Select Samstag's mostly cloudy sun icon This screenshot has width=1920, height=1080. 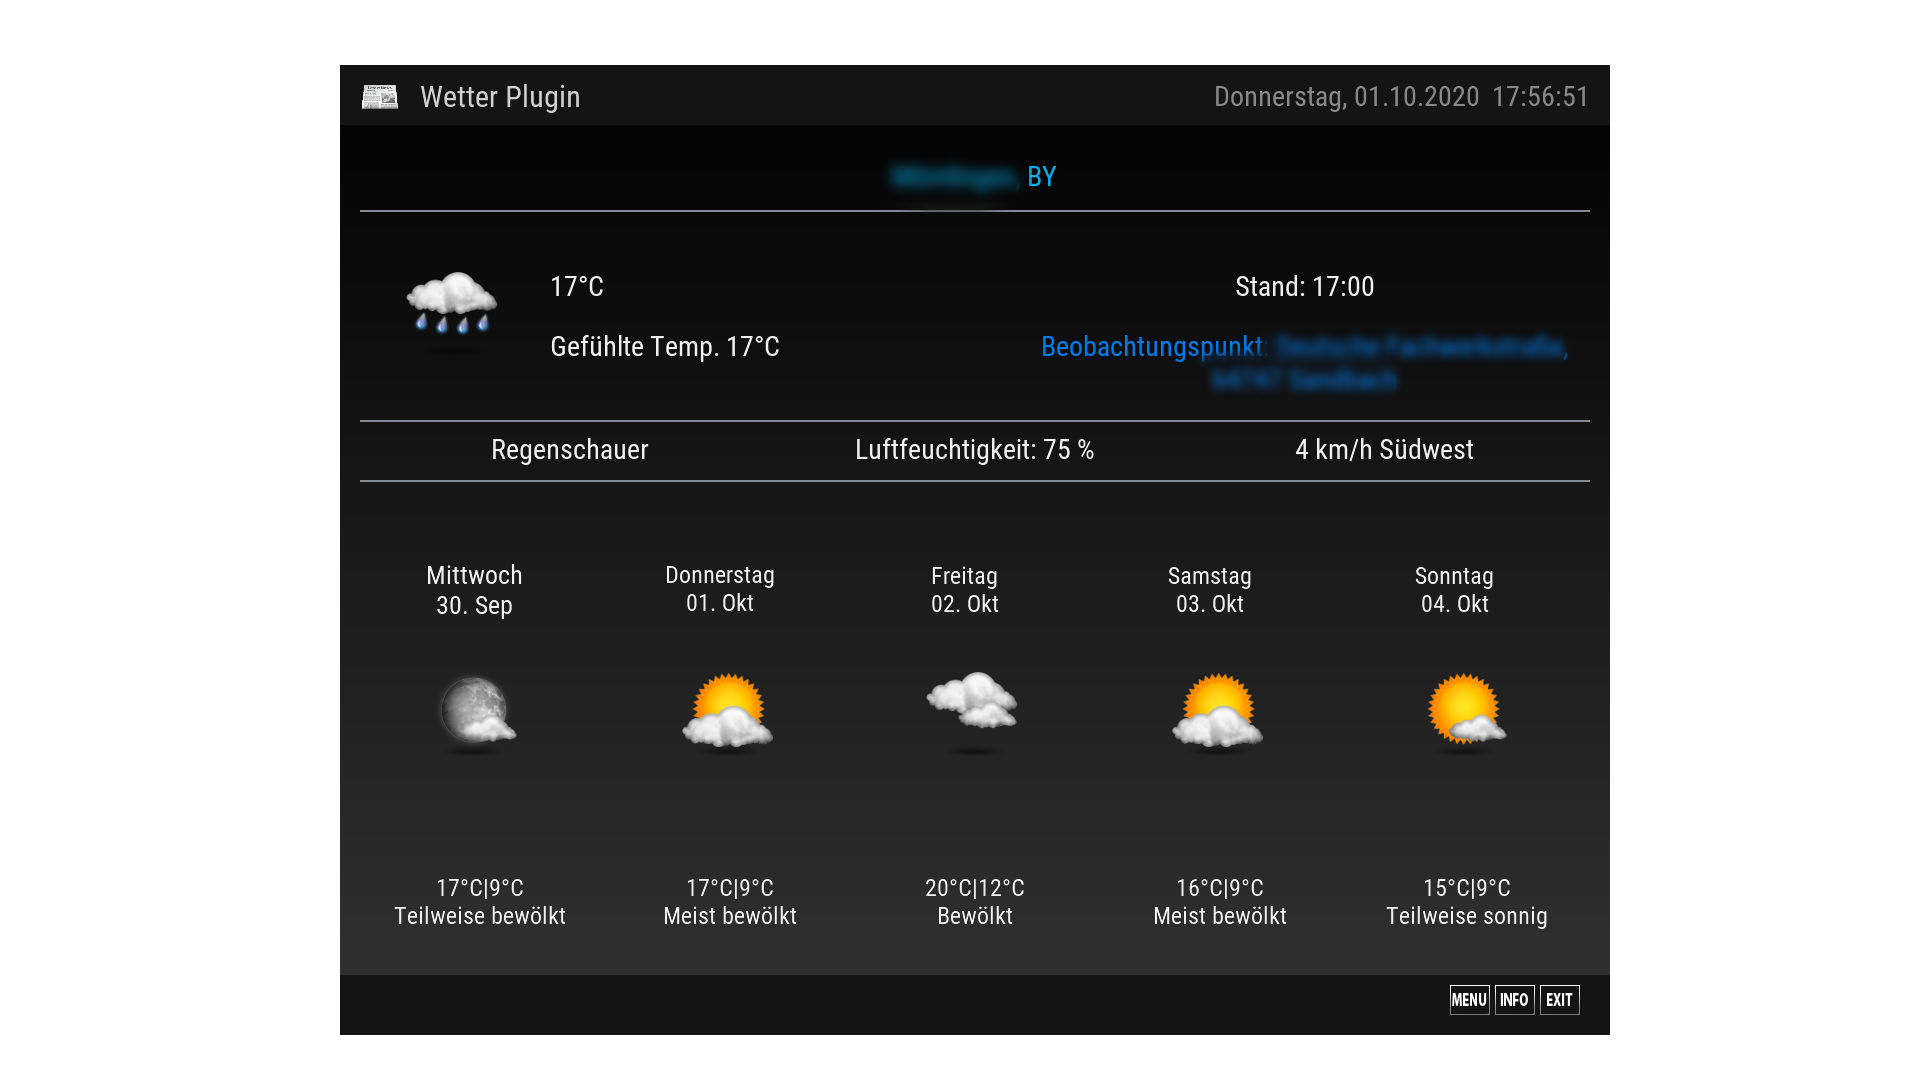(x=1217, y=711)
